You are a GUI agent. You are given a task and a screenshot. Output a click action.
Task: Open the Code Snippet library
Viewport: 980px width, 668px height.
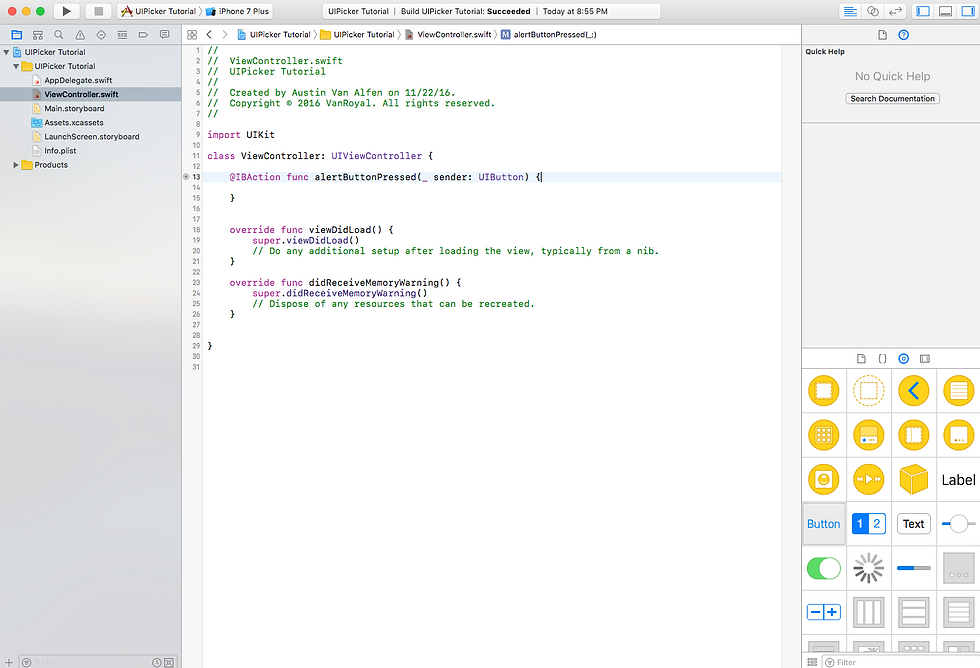pos(882,359)
